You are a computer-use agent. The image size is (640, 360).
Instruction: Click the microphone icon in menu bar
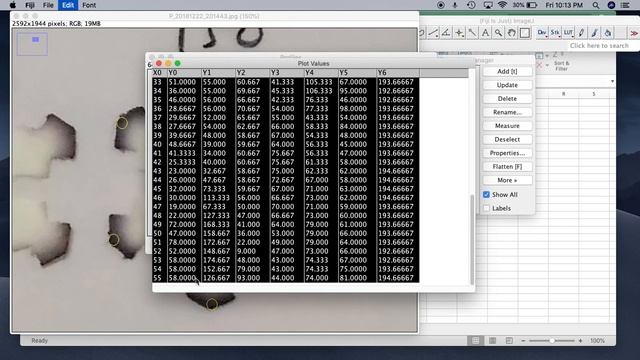tap(455, 5)
